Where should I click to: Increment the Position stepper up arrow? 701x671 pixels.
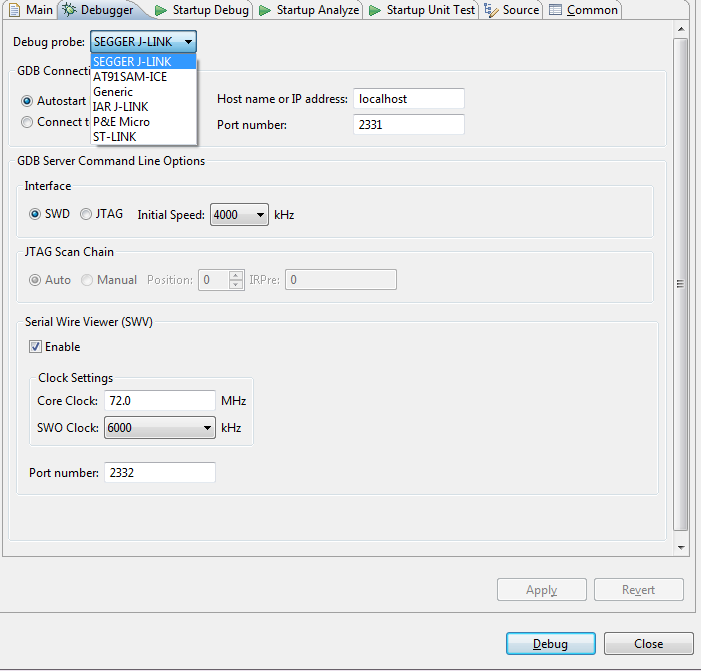click(236, 275)
